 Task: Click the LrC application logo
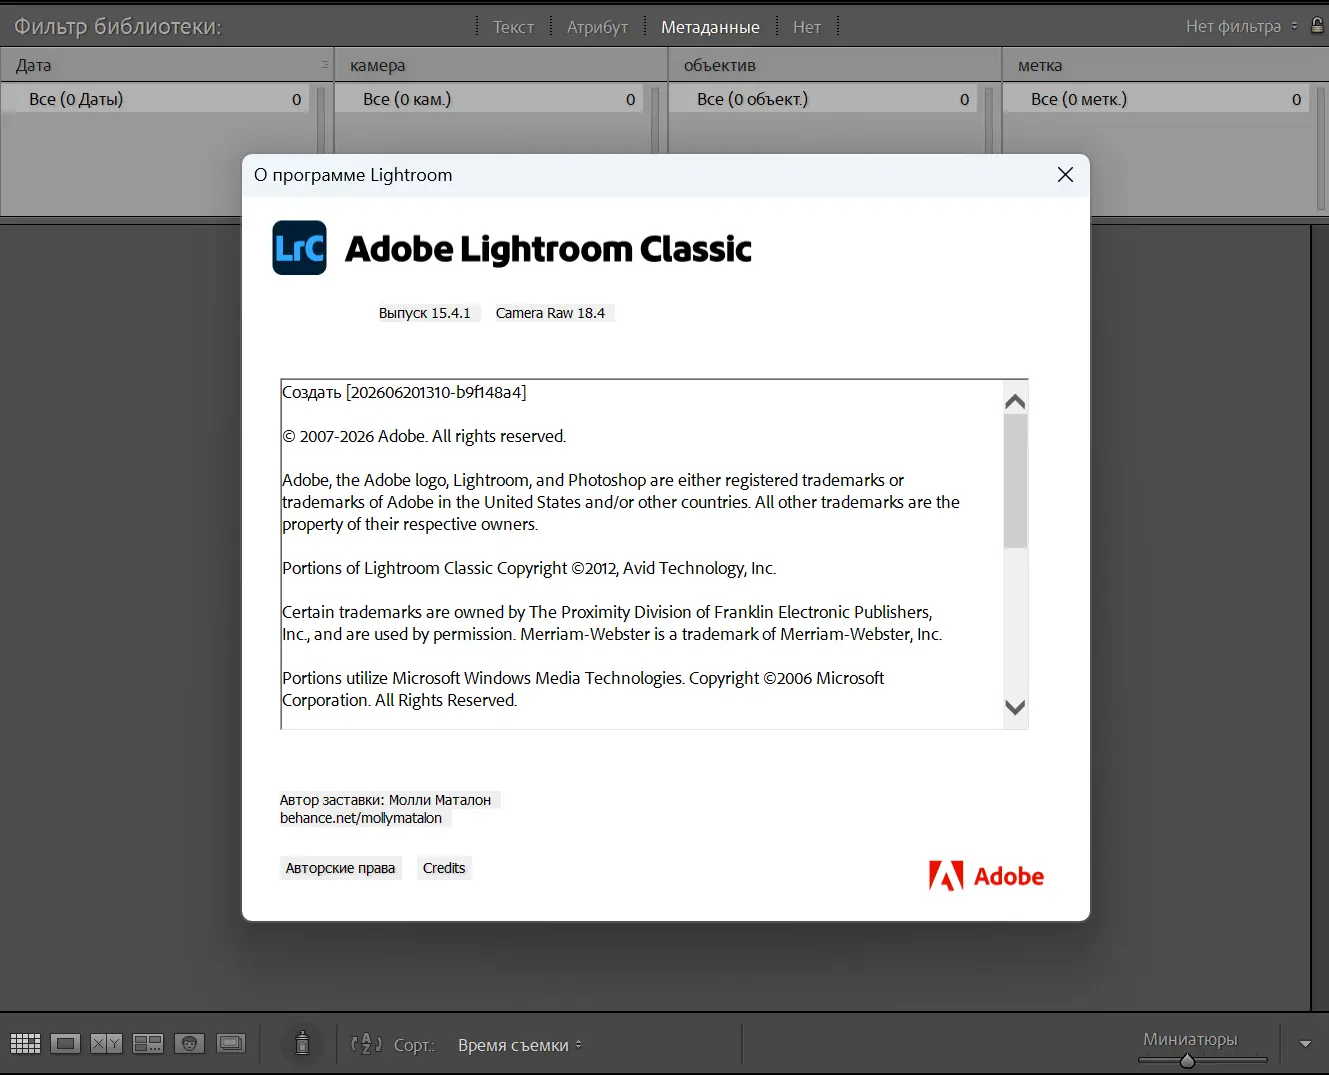(299, 248)
